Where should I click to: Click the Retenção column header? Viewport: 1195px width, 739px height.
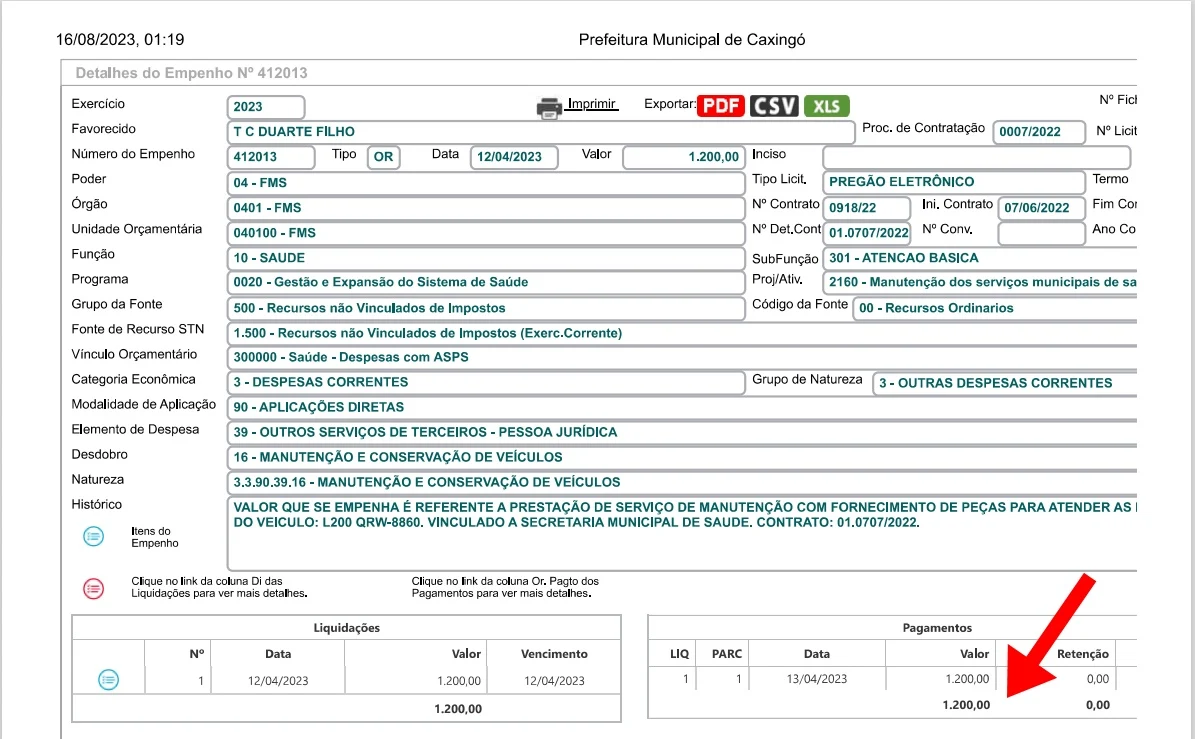point(1083,654)
